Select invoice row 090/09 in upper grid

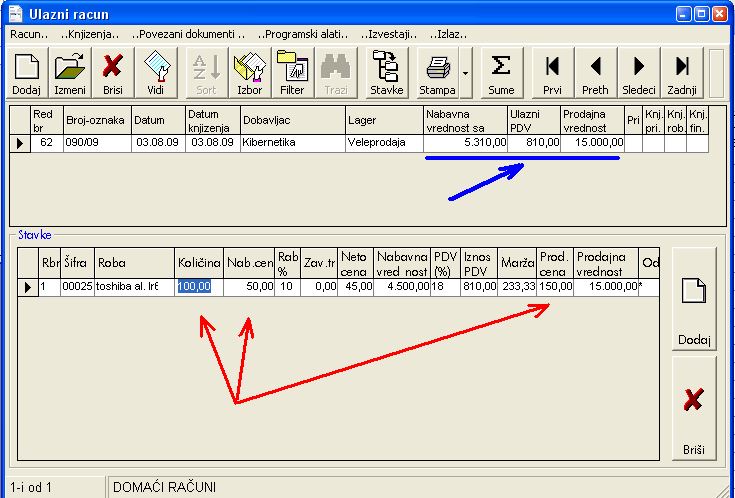(x=96, y=143)
